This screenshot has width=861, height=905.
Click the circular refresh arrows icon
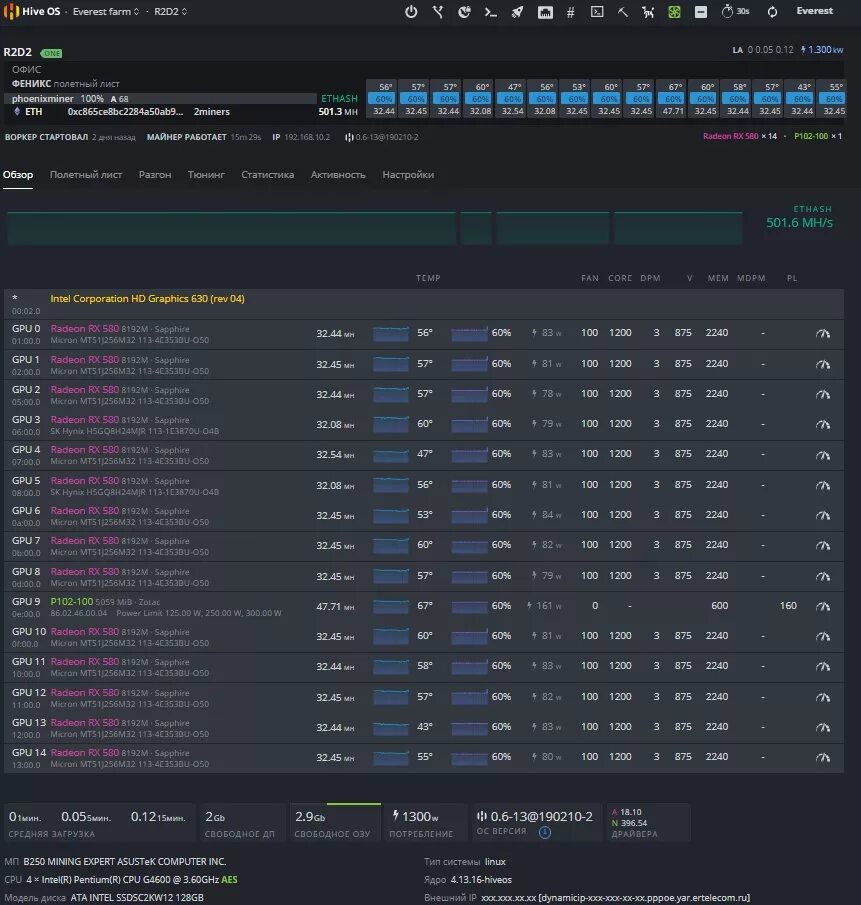coord(772,12)
